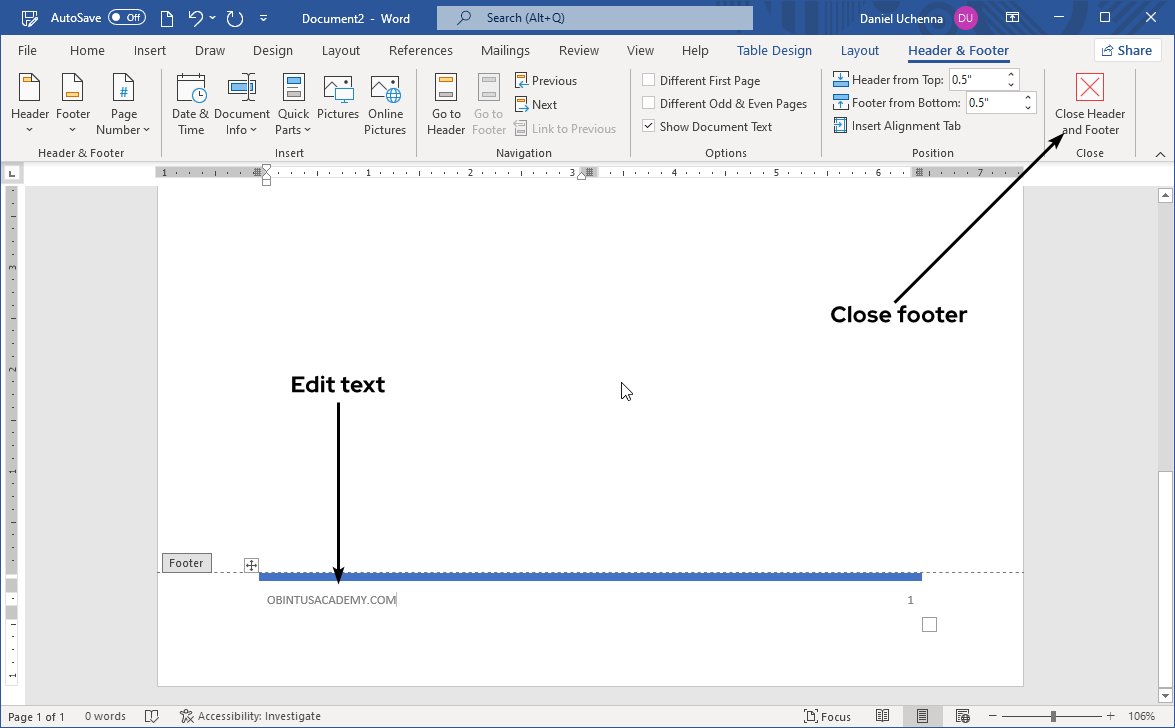Screen dimensions: 1175x728
Task: Insert Pictures from the ribbon
Action: [x=338, y=90]
